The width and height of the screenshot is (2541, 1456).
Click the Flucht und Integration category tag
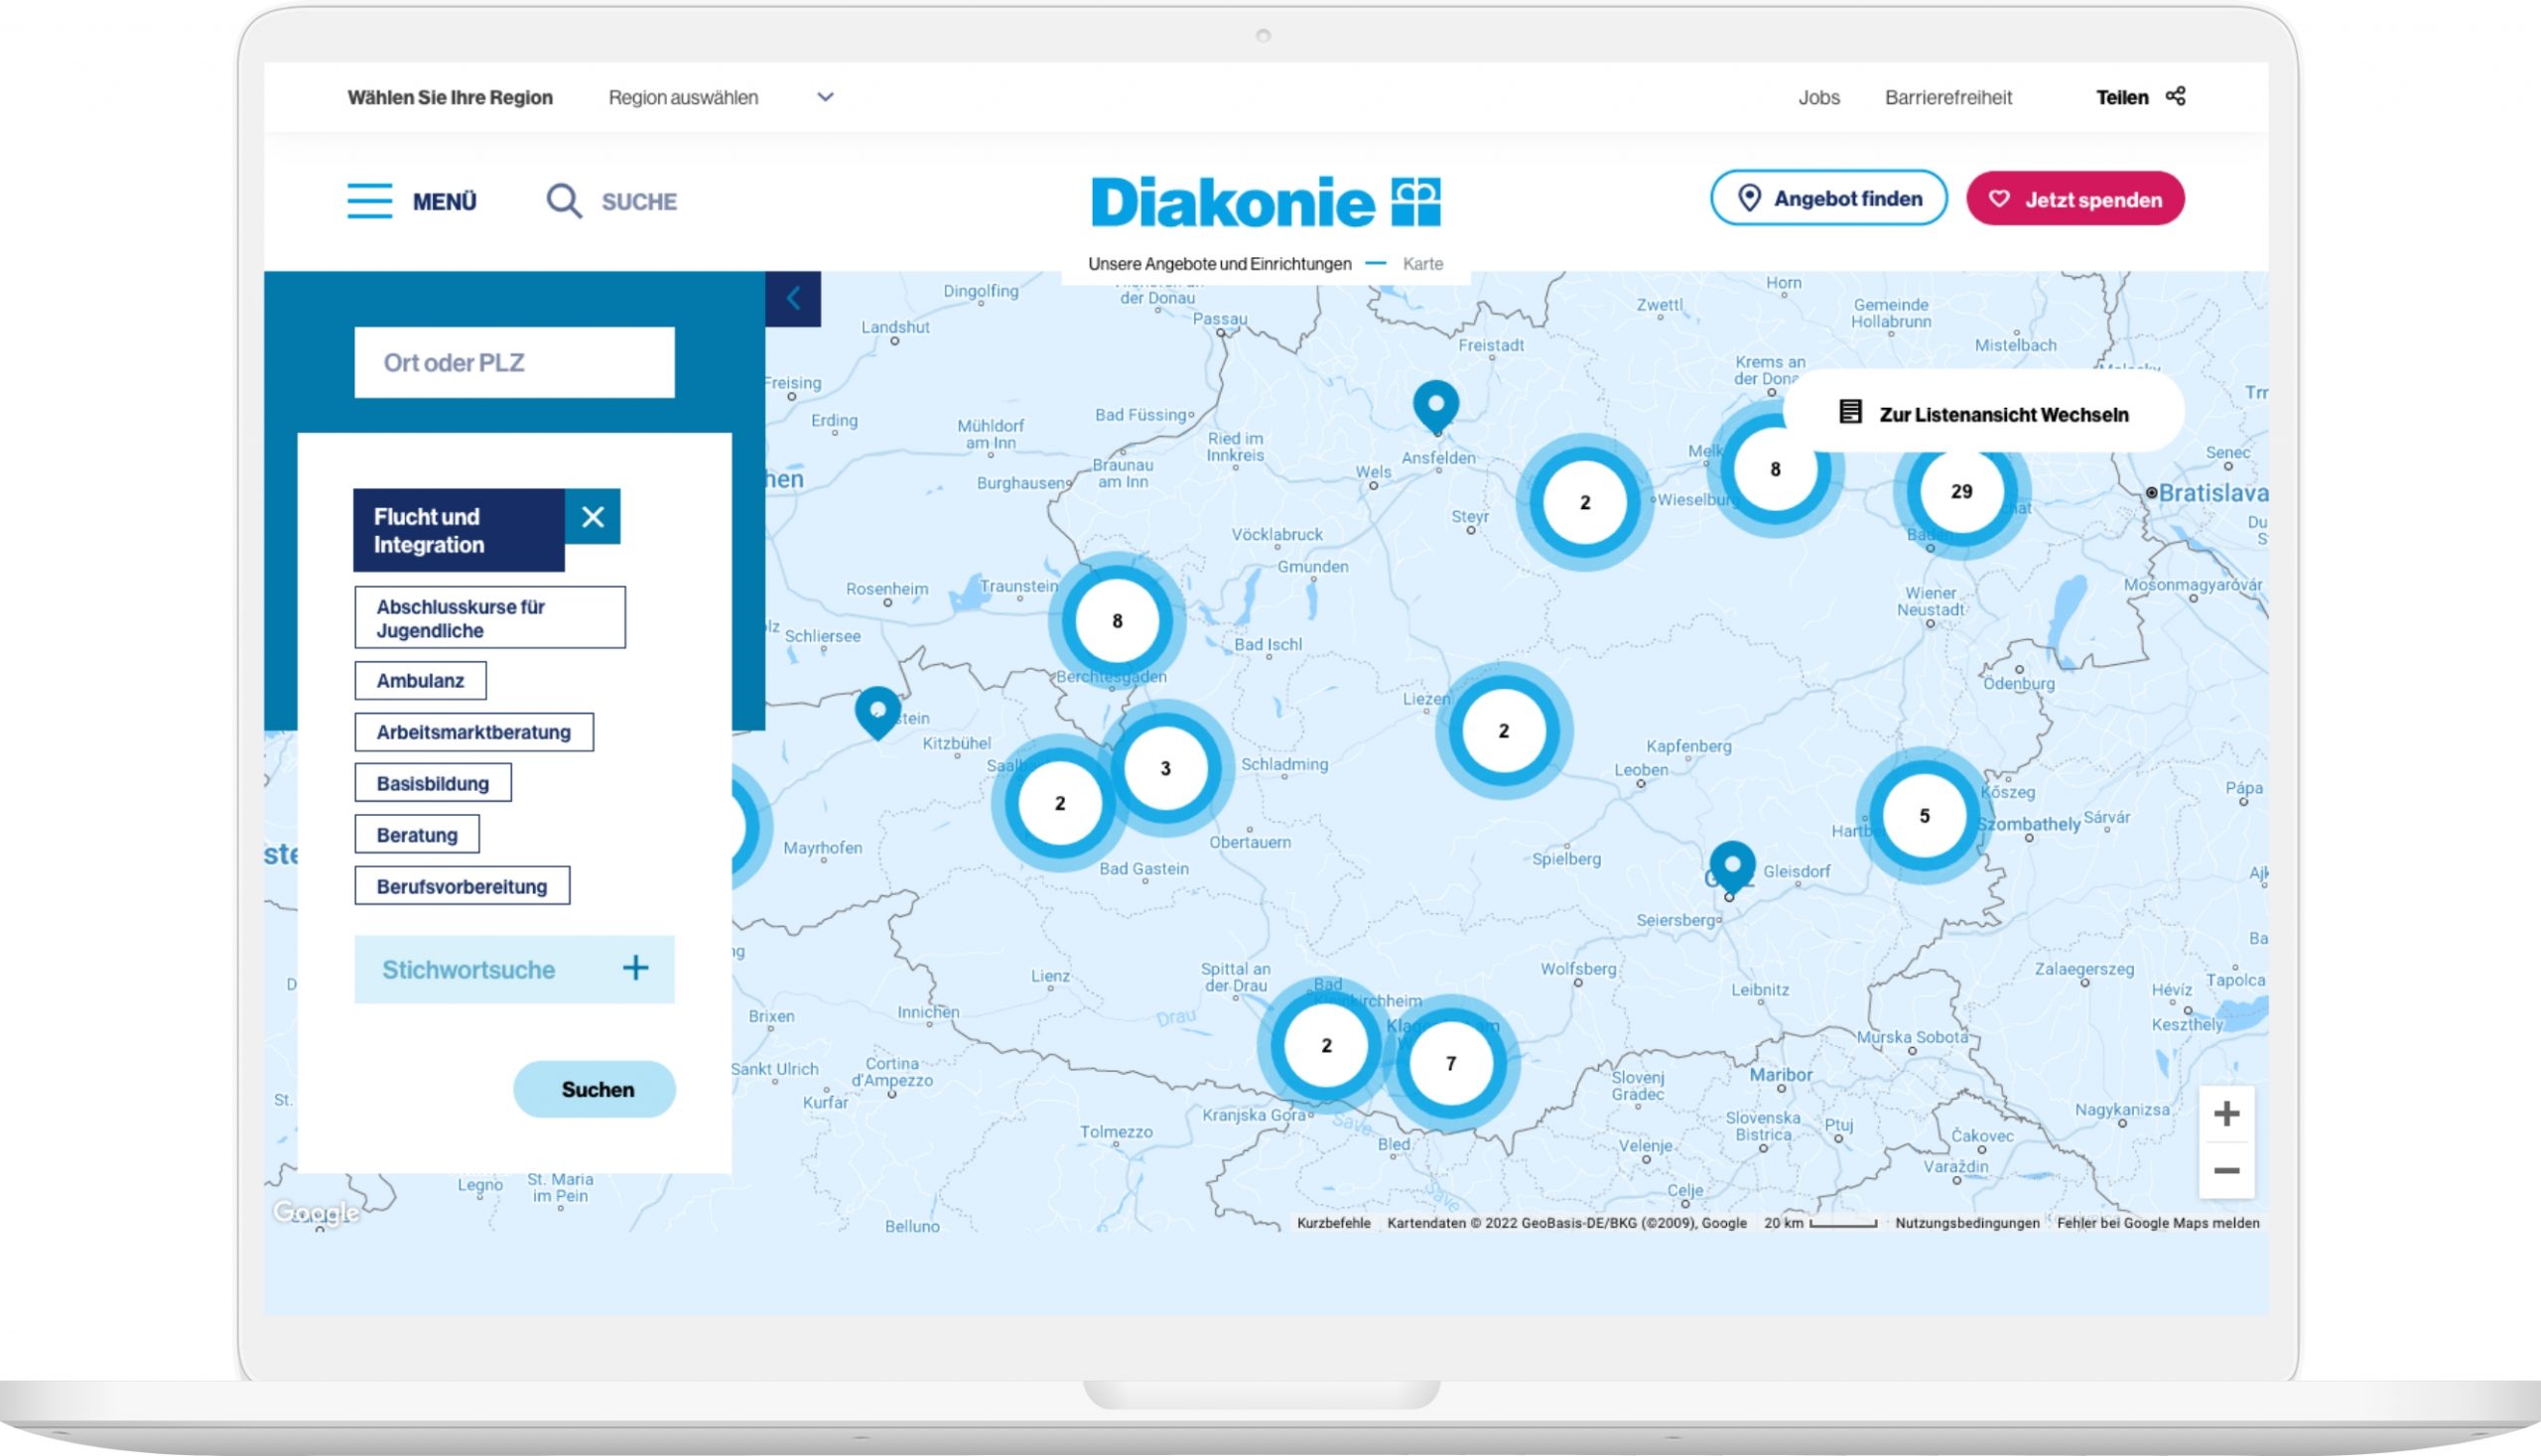point(459,530)
